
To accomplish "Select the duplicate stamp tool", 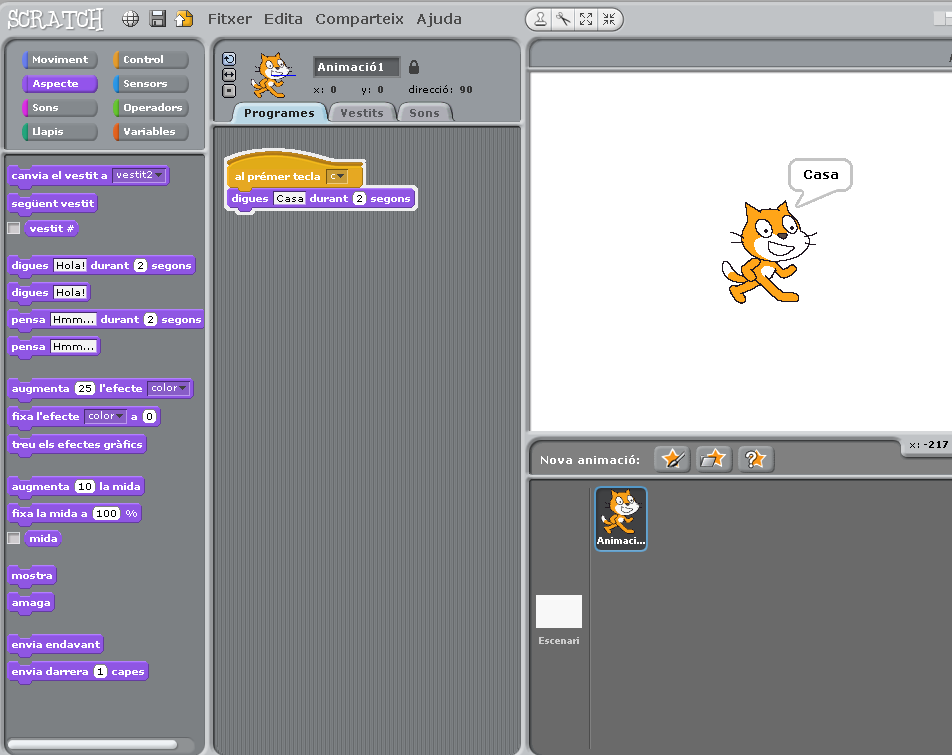I will pyautogui.click(x=540, y=19).
